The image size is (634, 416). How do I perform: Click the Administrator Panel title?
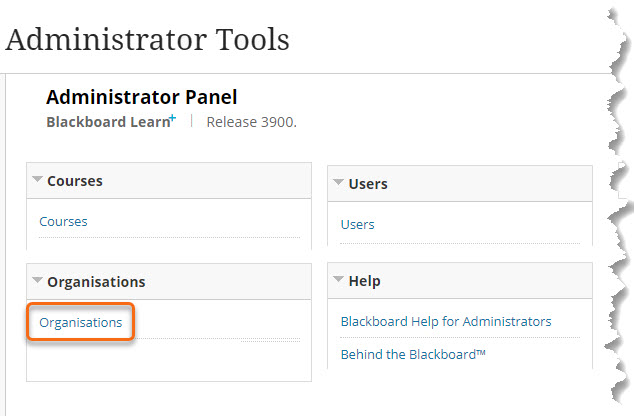[x=142, y=97]
